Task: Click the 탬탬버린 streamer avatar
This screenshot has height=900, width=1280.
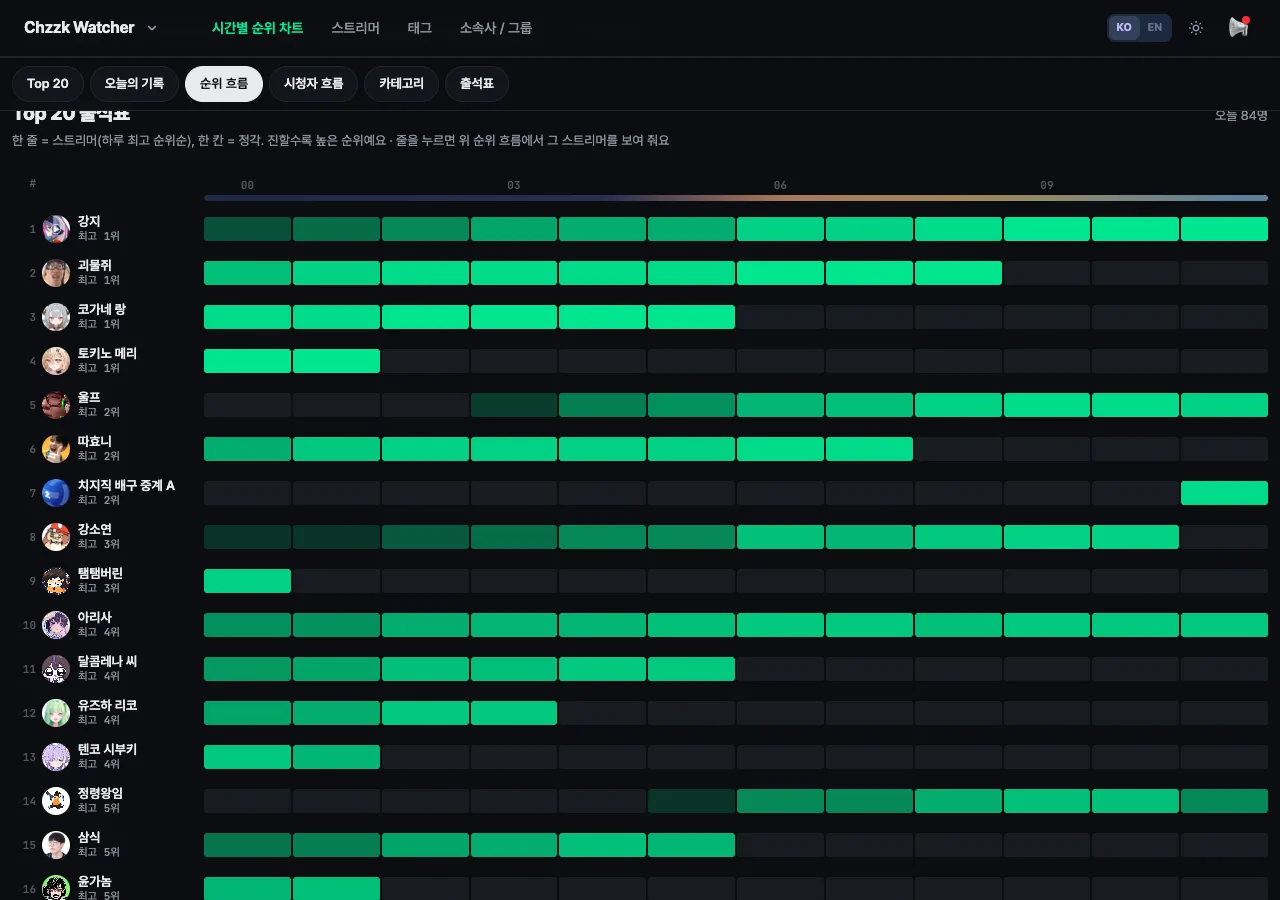Action: pos(56,581)
